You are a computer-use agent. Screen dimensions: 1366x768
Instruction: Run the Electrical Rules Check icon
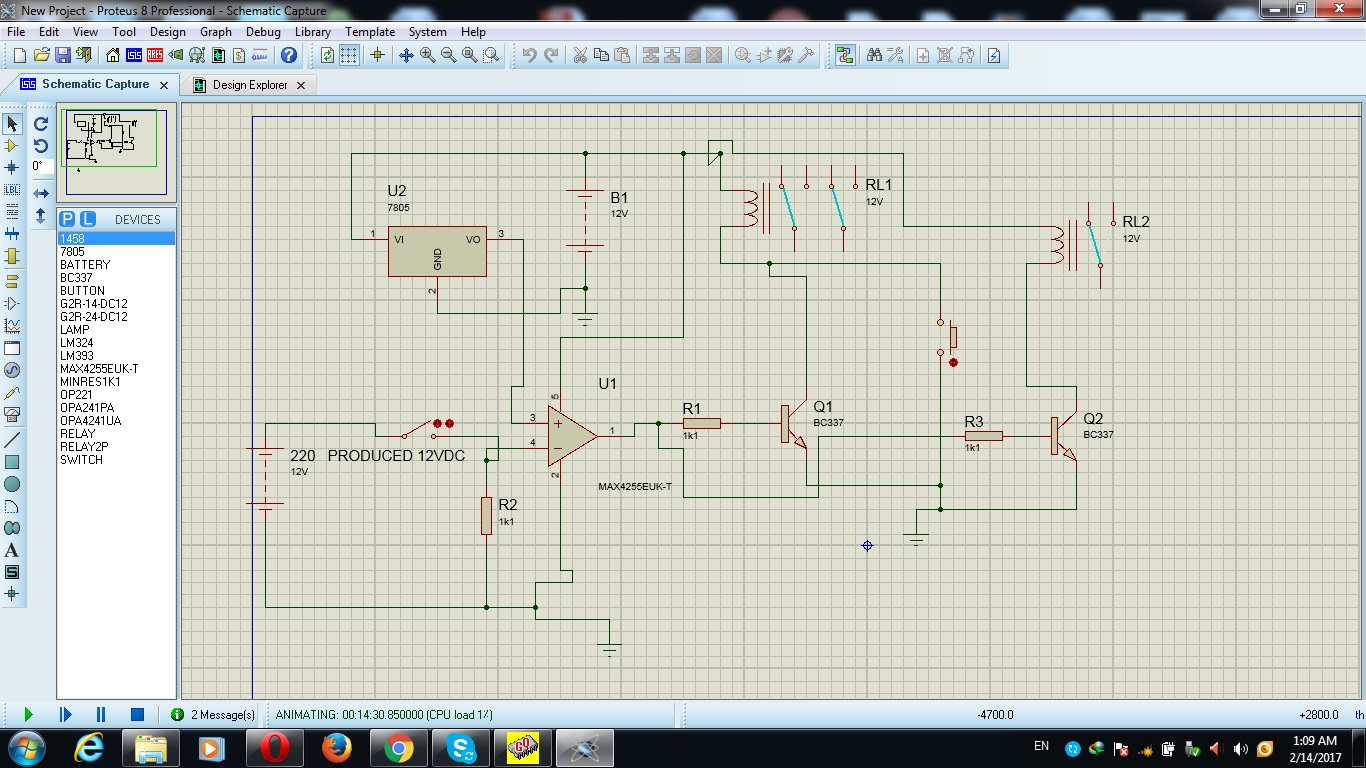994,55
